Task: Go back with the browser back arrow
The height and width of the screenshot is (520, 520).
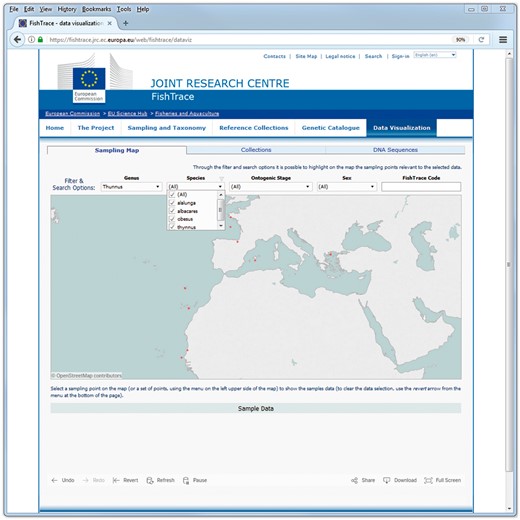Action: (x=17, y=40)
